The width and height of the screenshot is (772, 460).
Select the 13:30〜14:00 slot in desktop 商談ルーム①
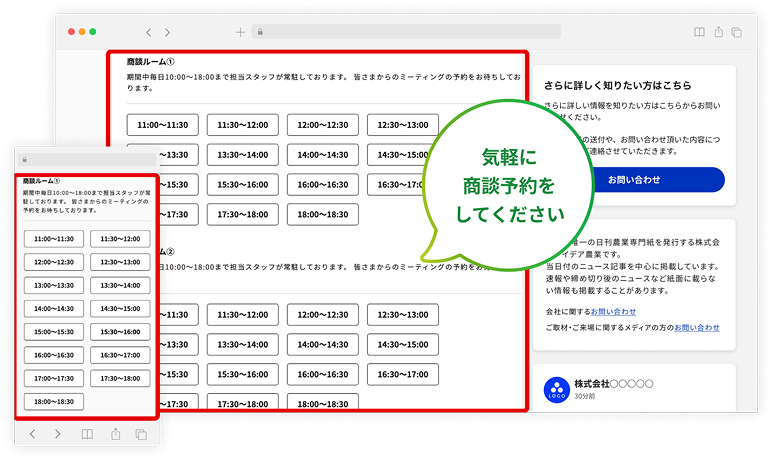[242, 155]
